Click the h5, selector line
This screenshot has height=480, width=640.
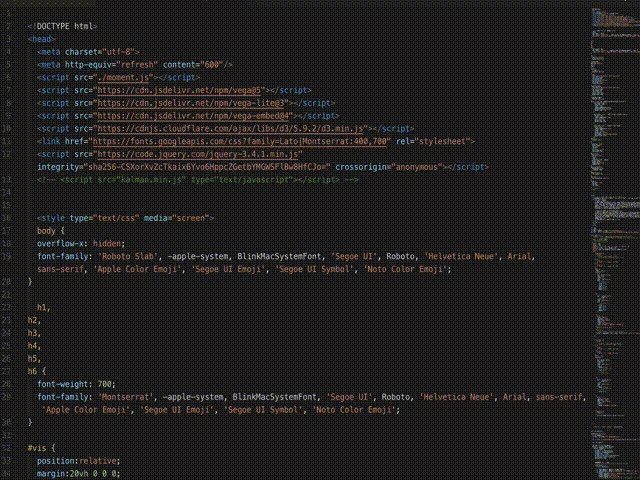[34, 359]
